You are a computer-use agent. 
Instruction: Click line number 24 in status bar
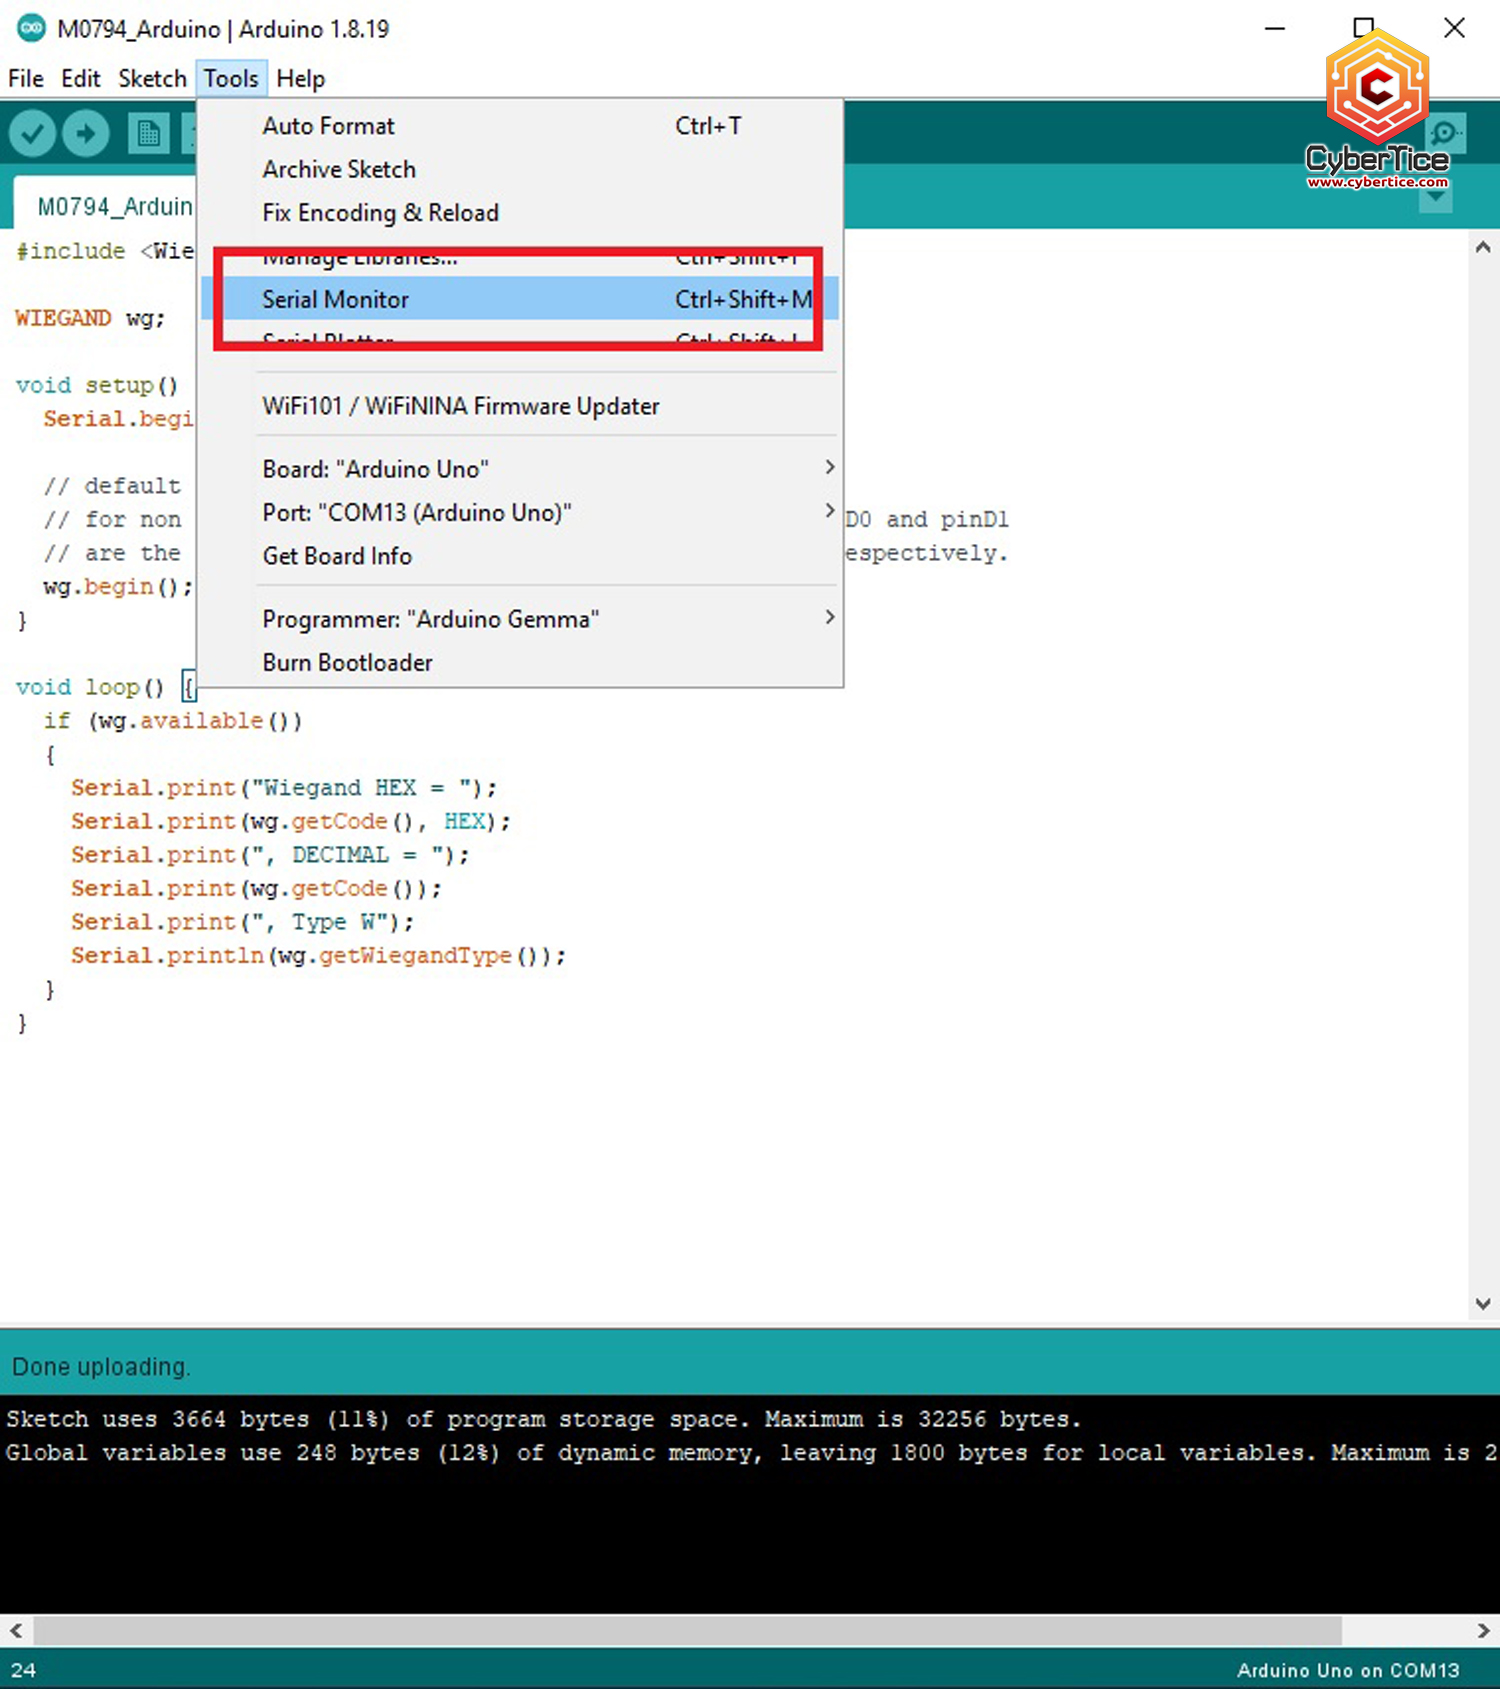[23, 1670]
